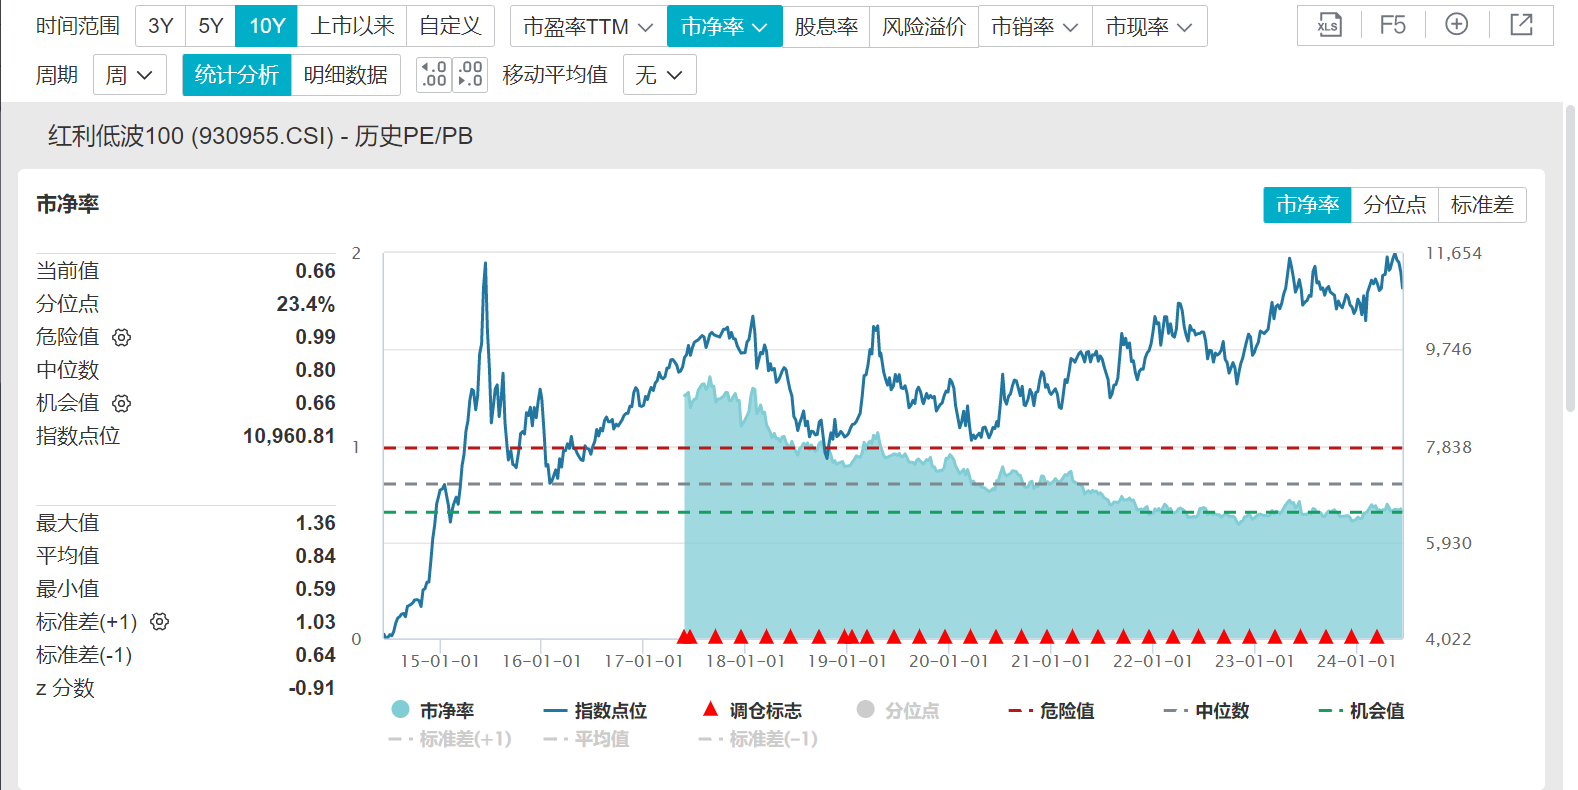
Task: Expand the 市盈率TTM dropdown
Action: point(587,27)
